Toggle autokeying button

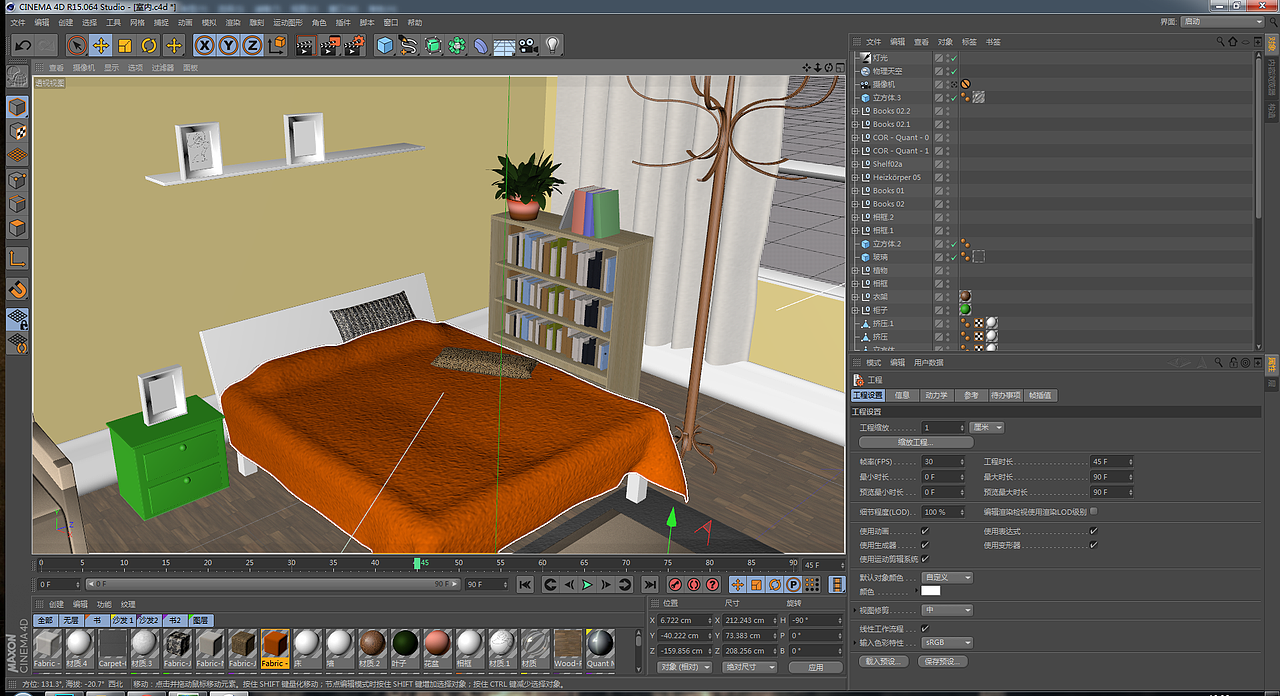693,584
